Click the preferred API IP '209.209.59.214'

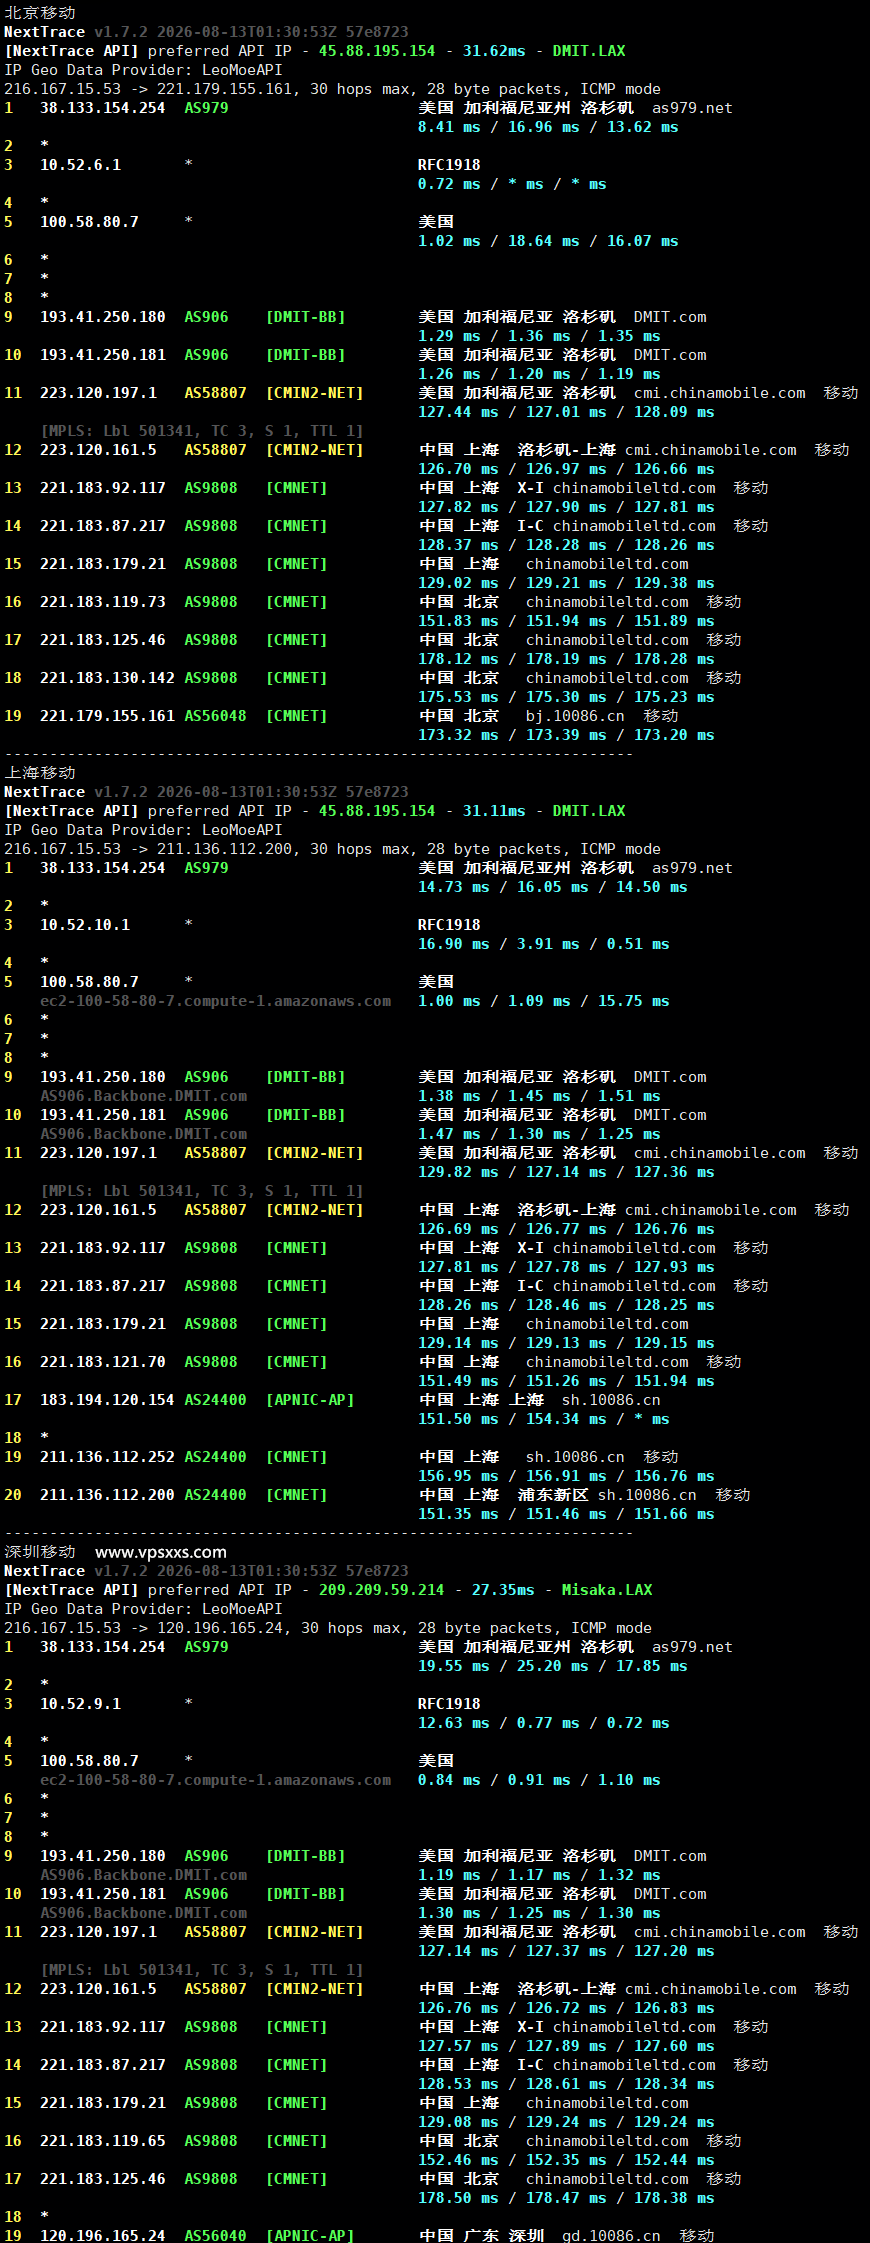pyautogui.click(x=381, y=1589)
